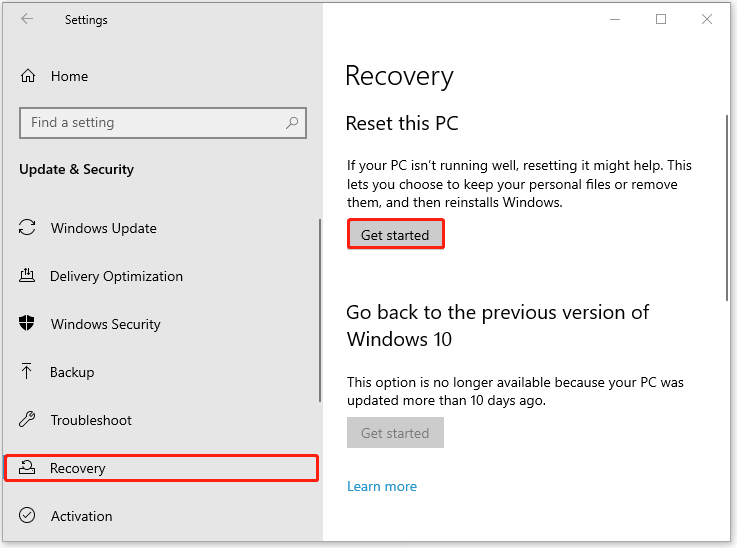
Task: Click the Go back to previous version heading
Action: 497,326
